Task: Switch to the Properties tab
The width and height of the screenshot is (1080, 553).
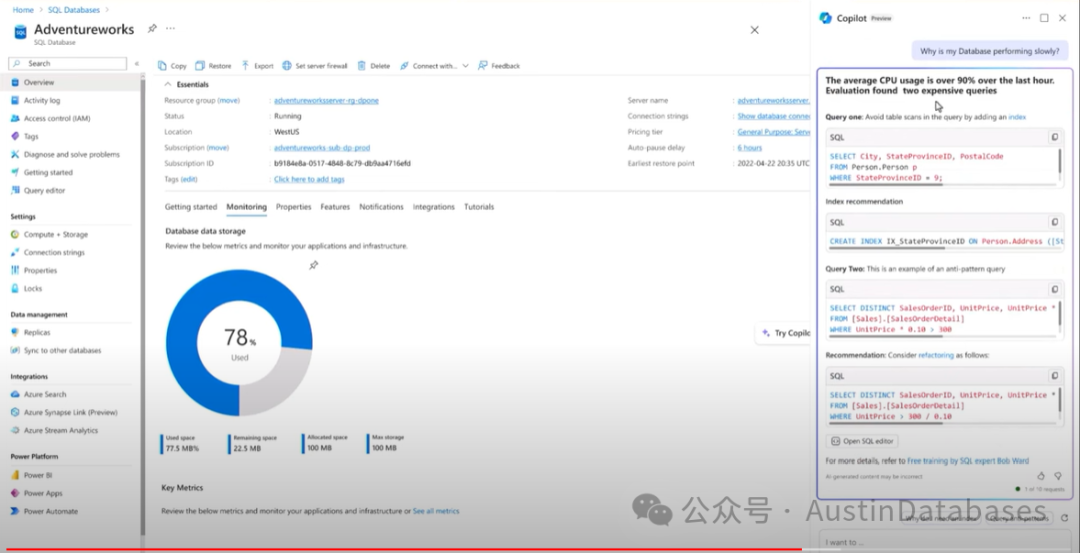Action: [293, 207]
